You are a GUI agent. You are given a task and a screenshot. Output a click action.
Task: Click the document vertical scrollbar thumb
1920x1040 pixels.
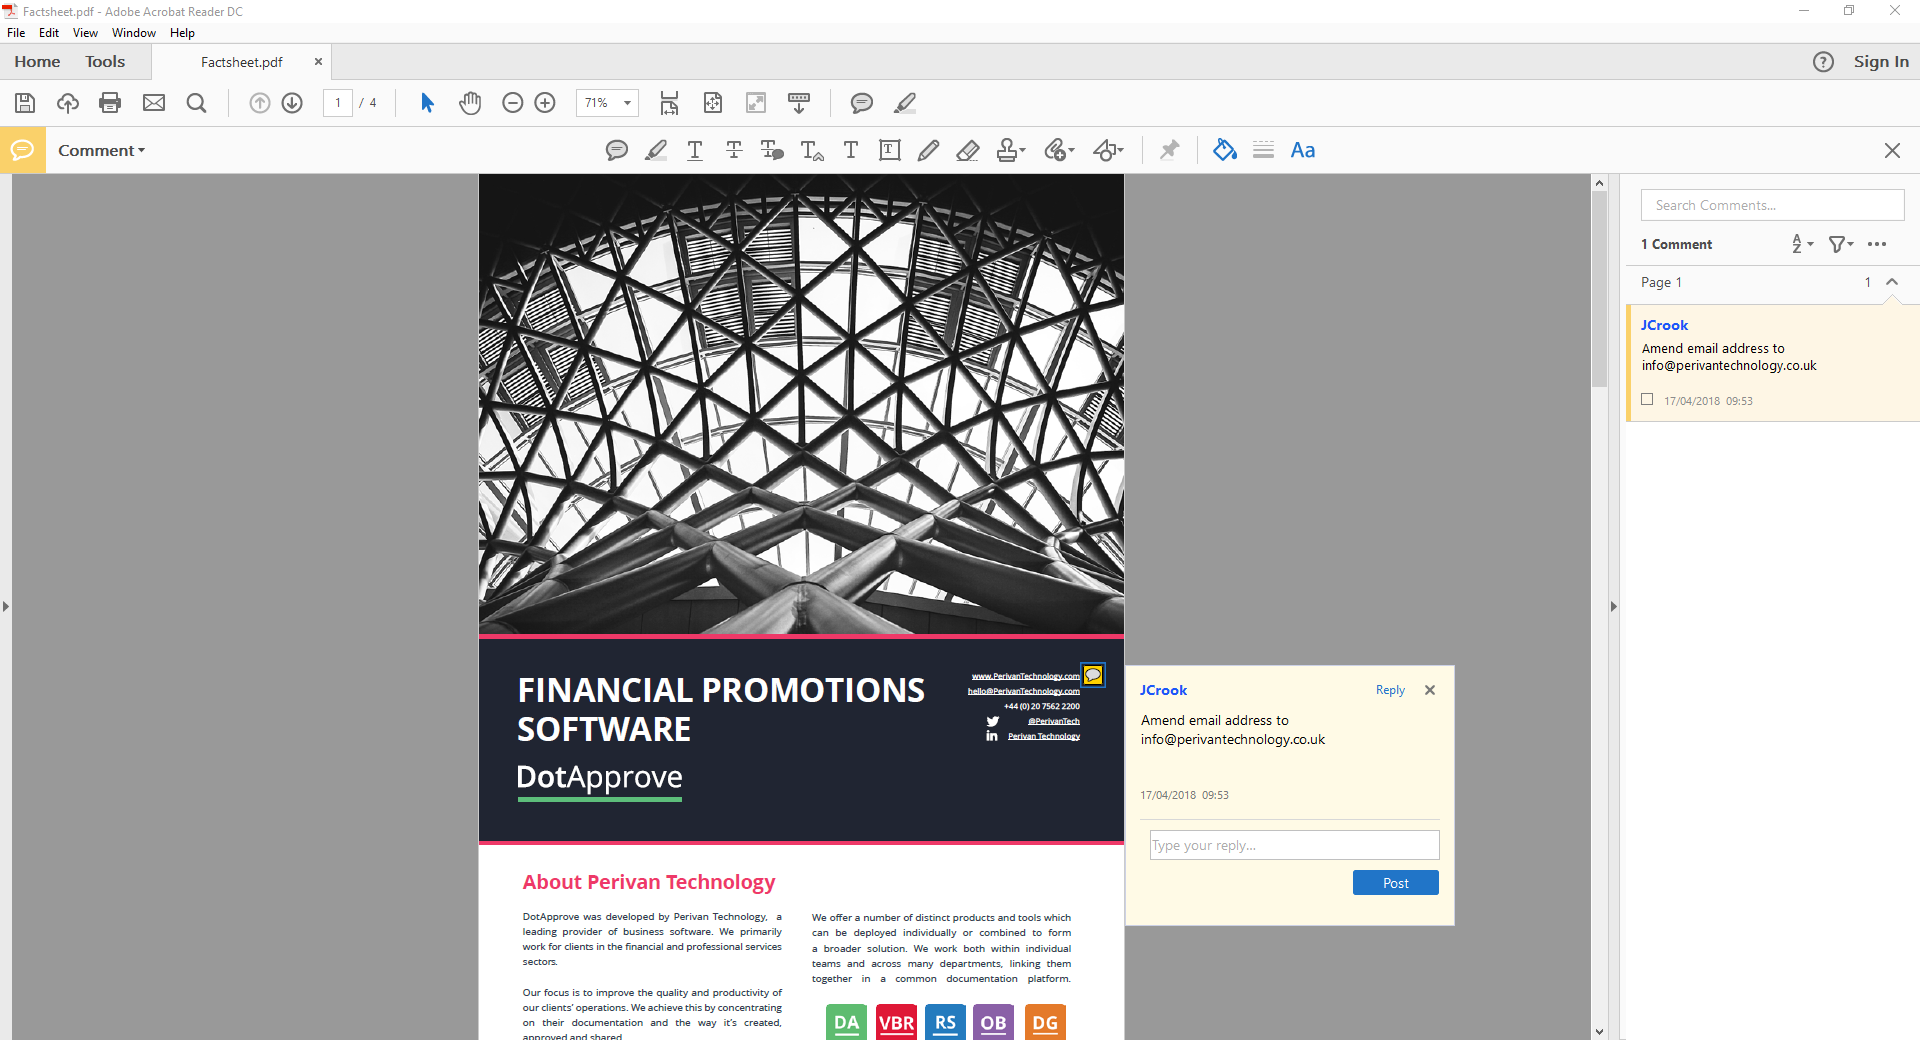[1599, 288]
